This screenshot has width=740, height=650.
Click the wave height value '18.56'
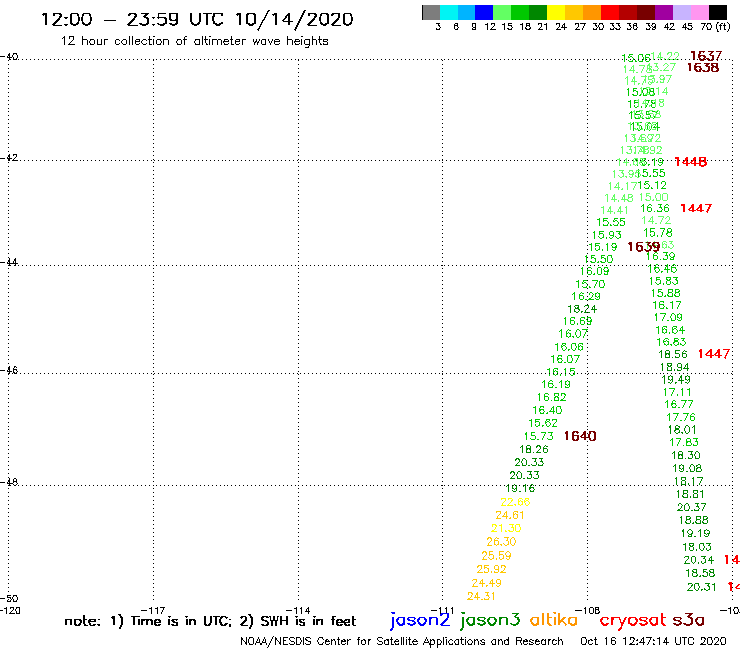click(673, 355)
